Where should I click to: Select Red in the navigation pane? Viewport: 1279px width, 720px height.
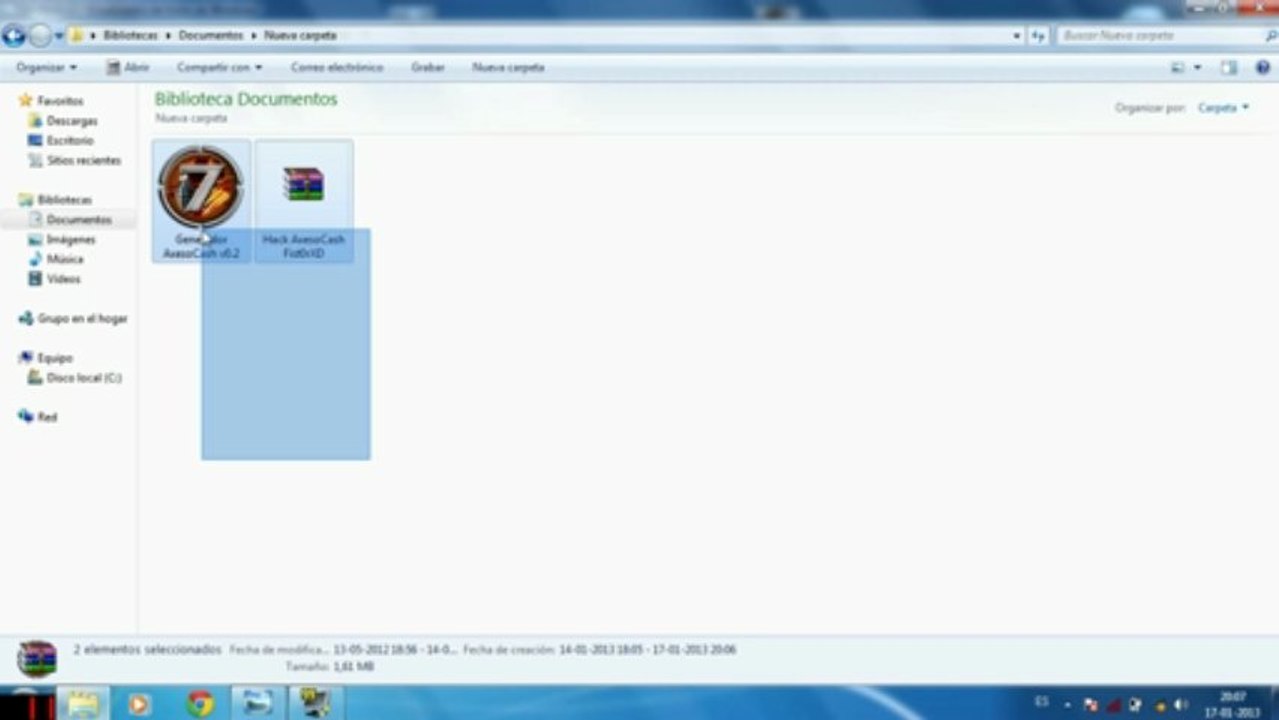[47, 417]
